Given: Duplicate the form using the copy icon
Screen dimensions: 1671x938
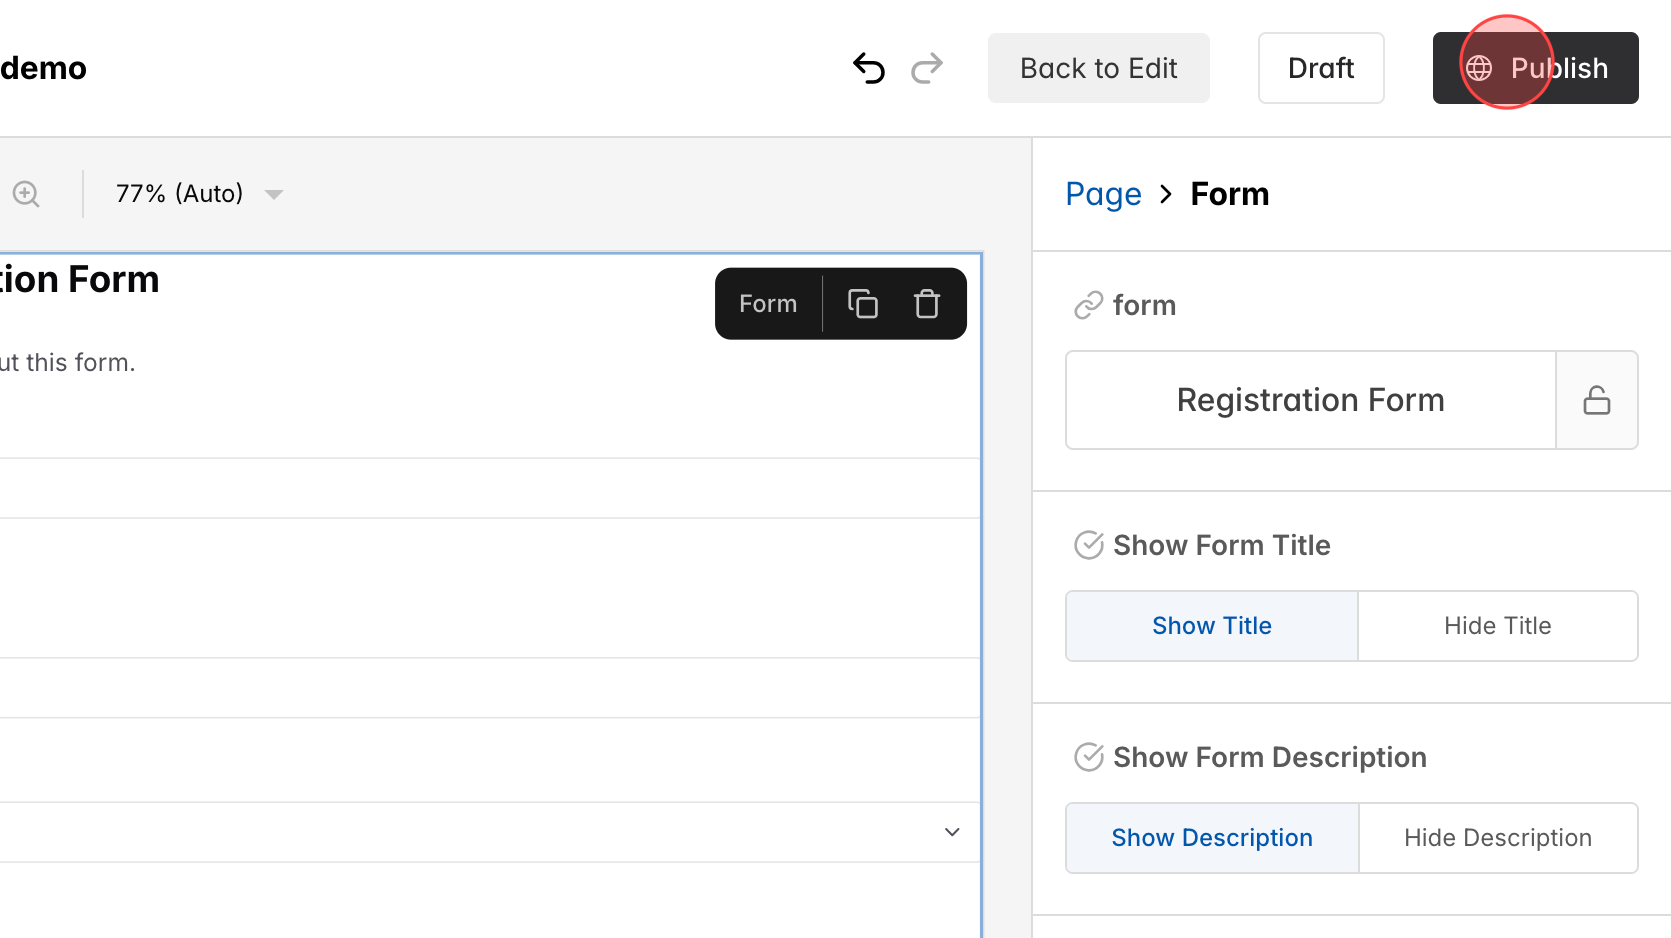Looking at the screenshot, I should 862,303.
